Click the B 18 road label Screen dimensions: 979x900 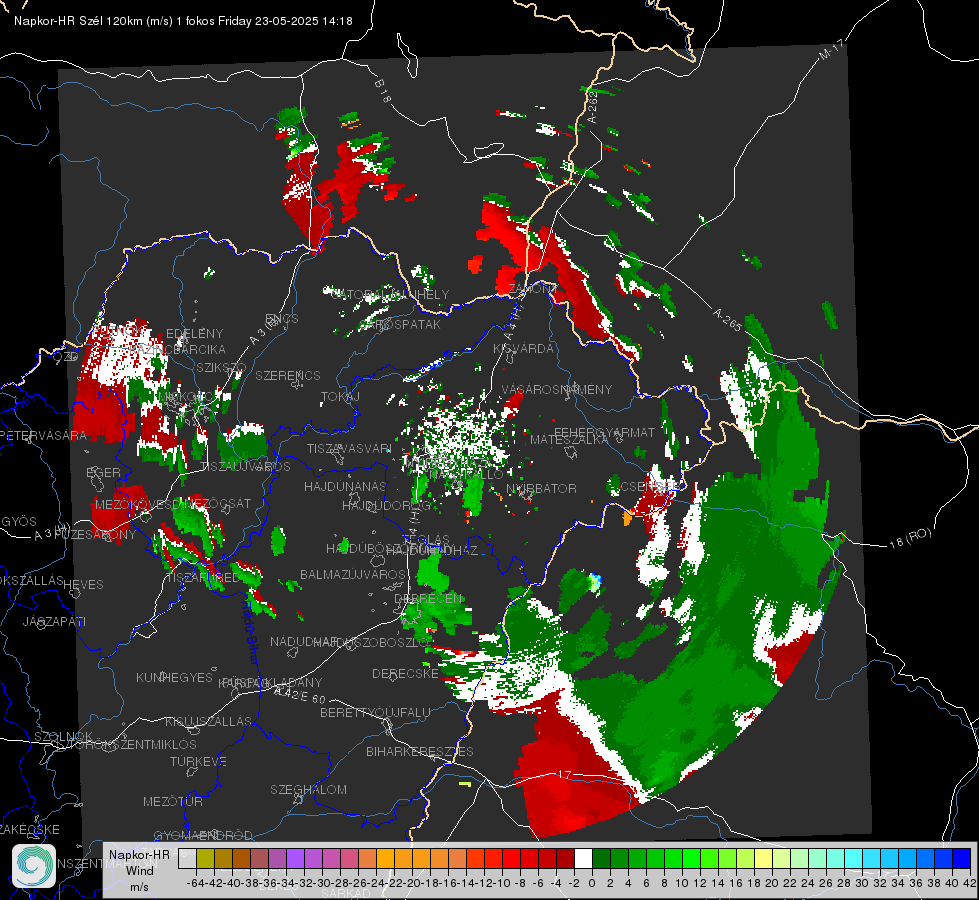tap(382, 91)
